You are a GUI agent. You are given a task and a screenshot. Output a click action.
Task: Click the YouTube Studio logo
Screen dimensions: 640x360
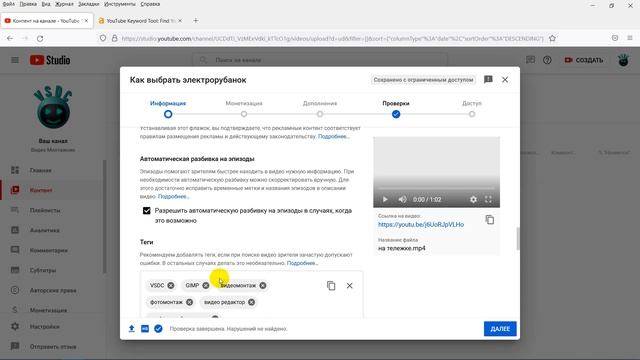point(50,60)
